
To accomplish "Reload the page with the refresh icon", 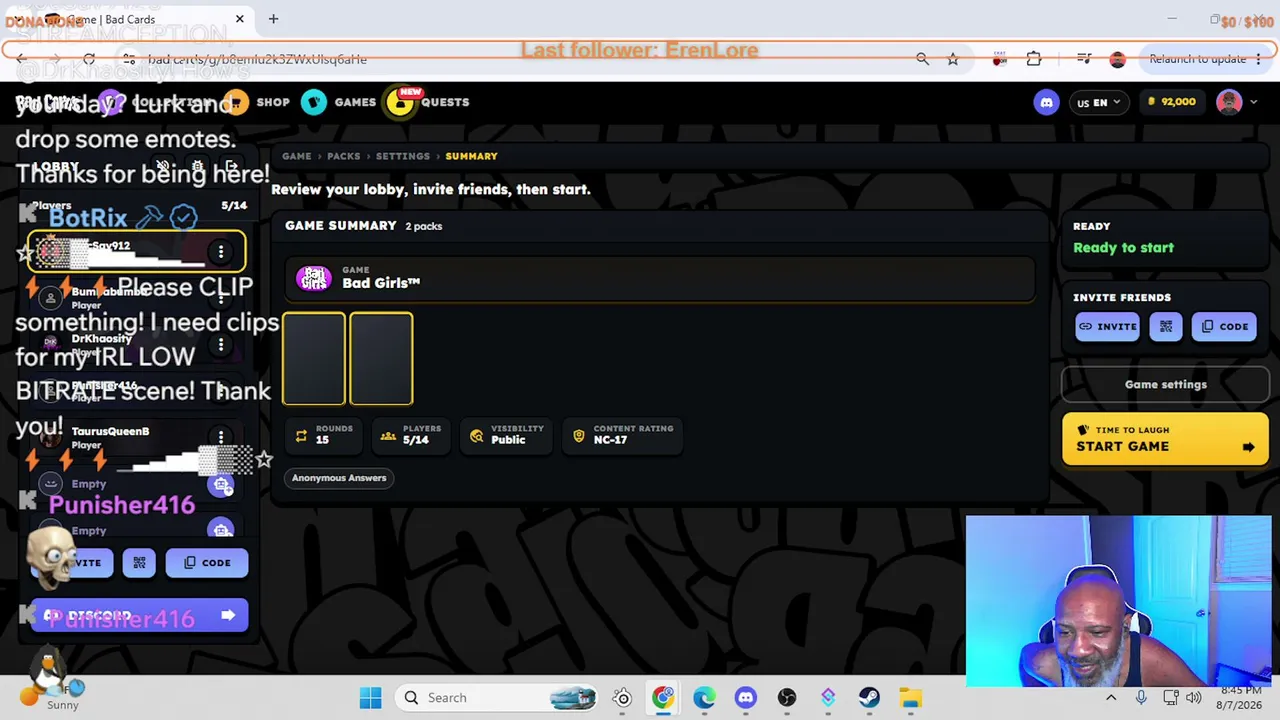I will [89, 59].
